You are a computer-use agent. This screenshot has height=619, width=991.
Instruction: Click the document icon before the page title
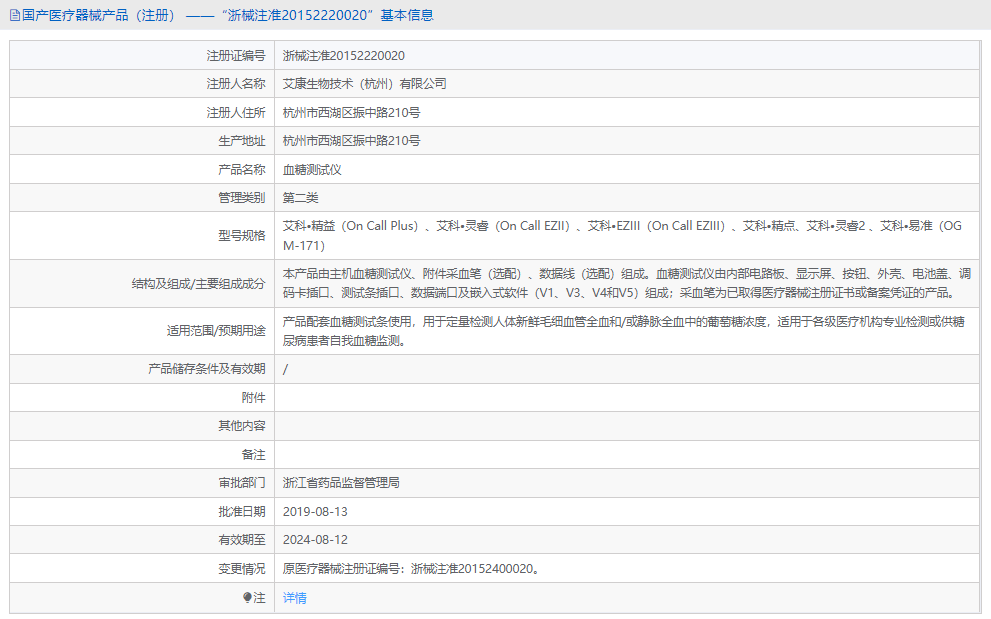point(16,15)
